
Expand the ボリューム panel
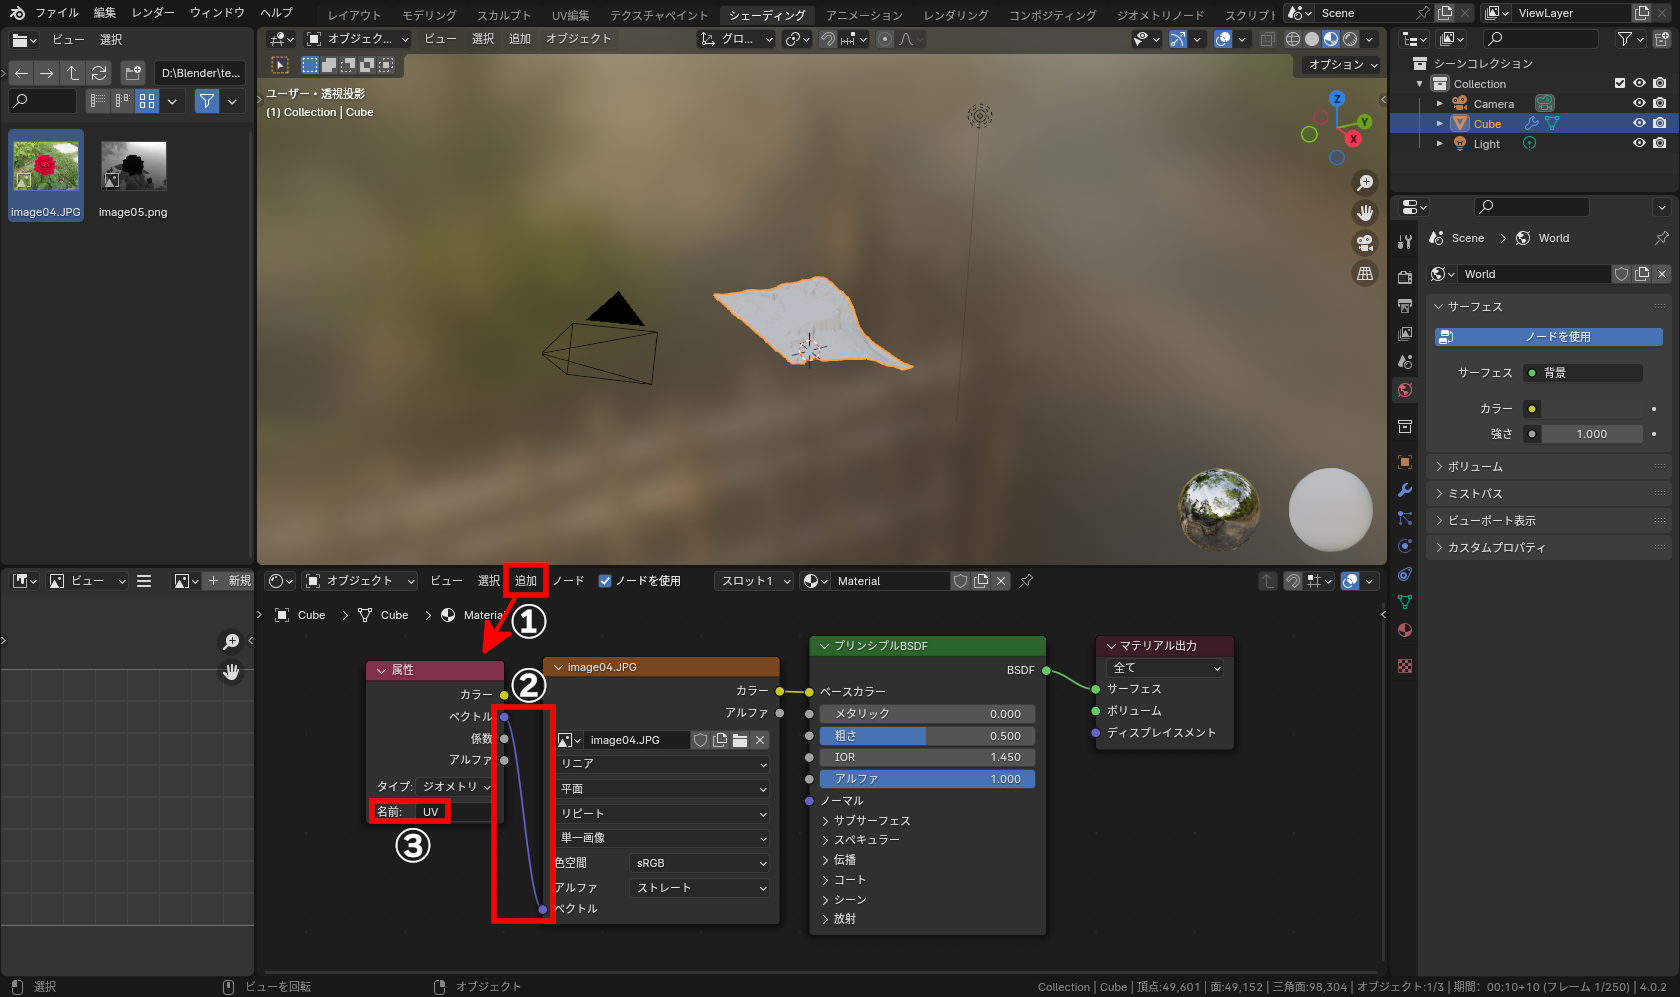pyautogui.click(x=1548, y=467)
